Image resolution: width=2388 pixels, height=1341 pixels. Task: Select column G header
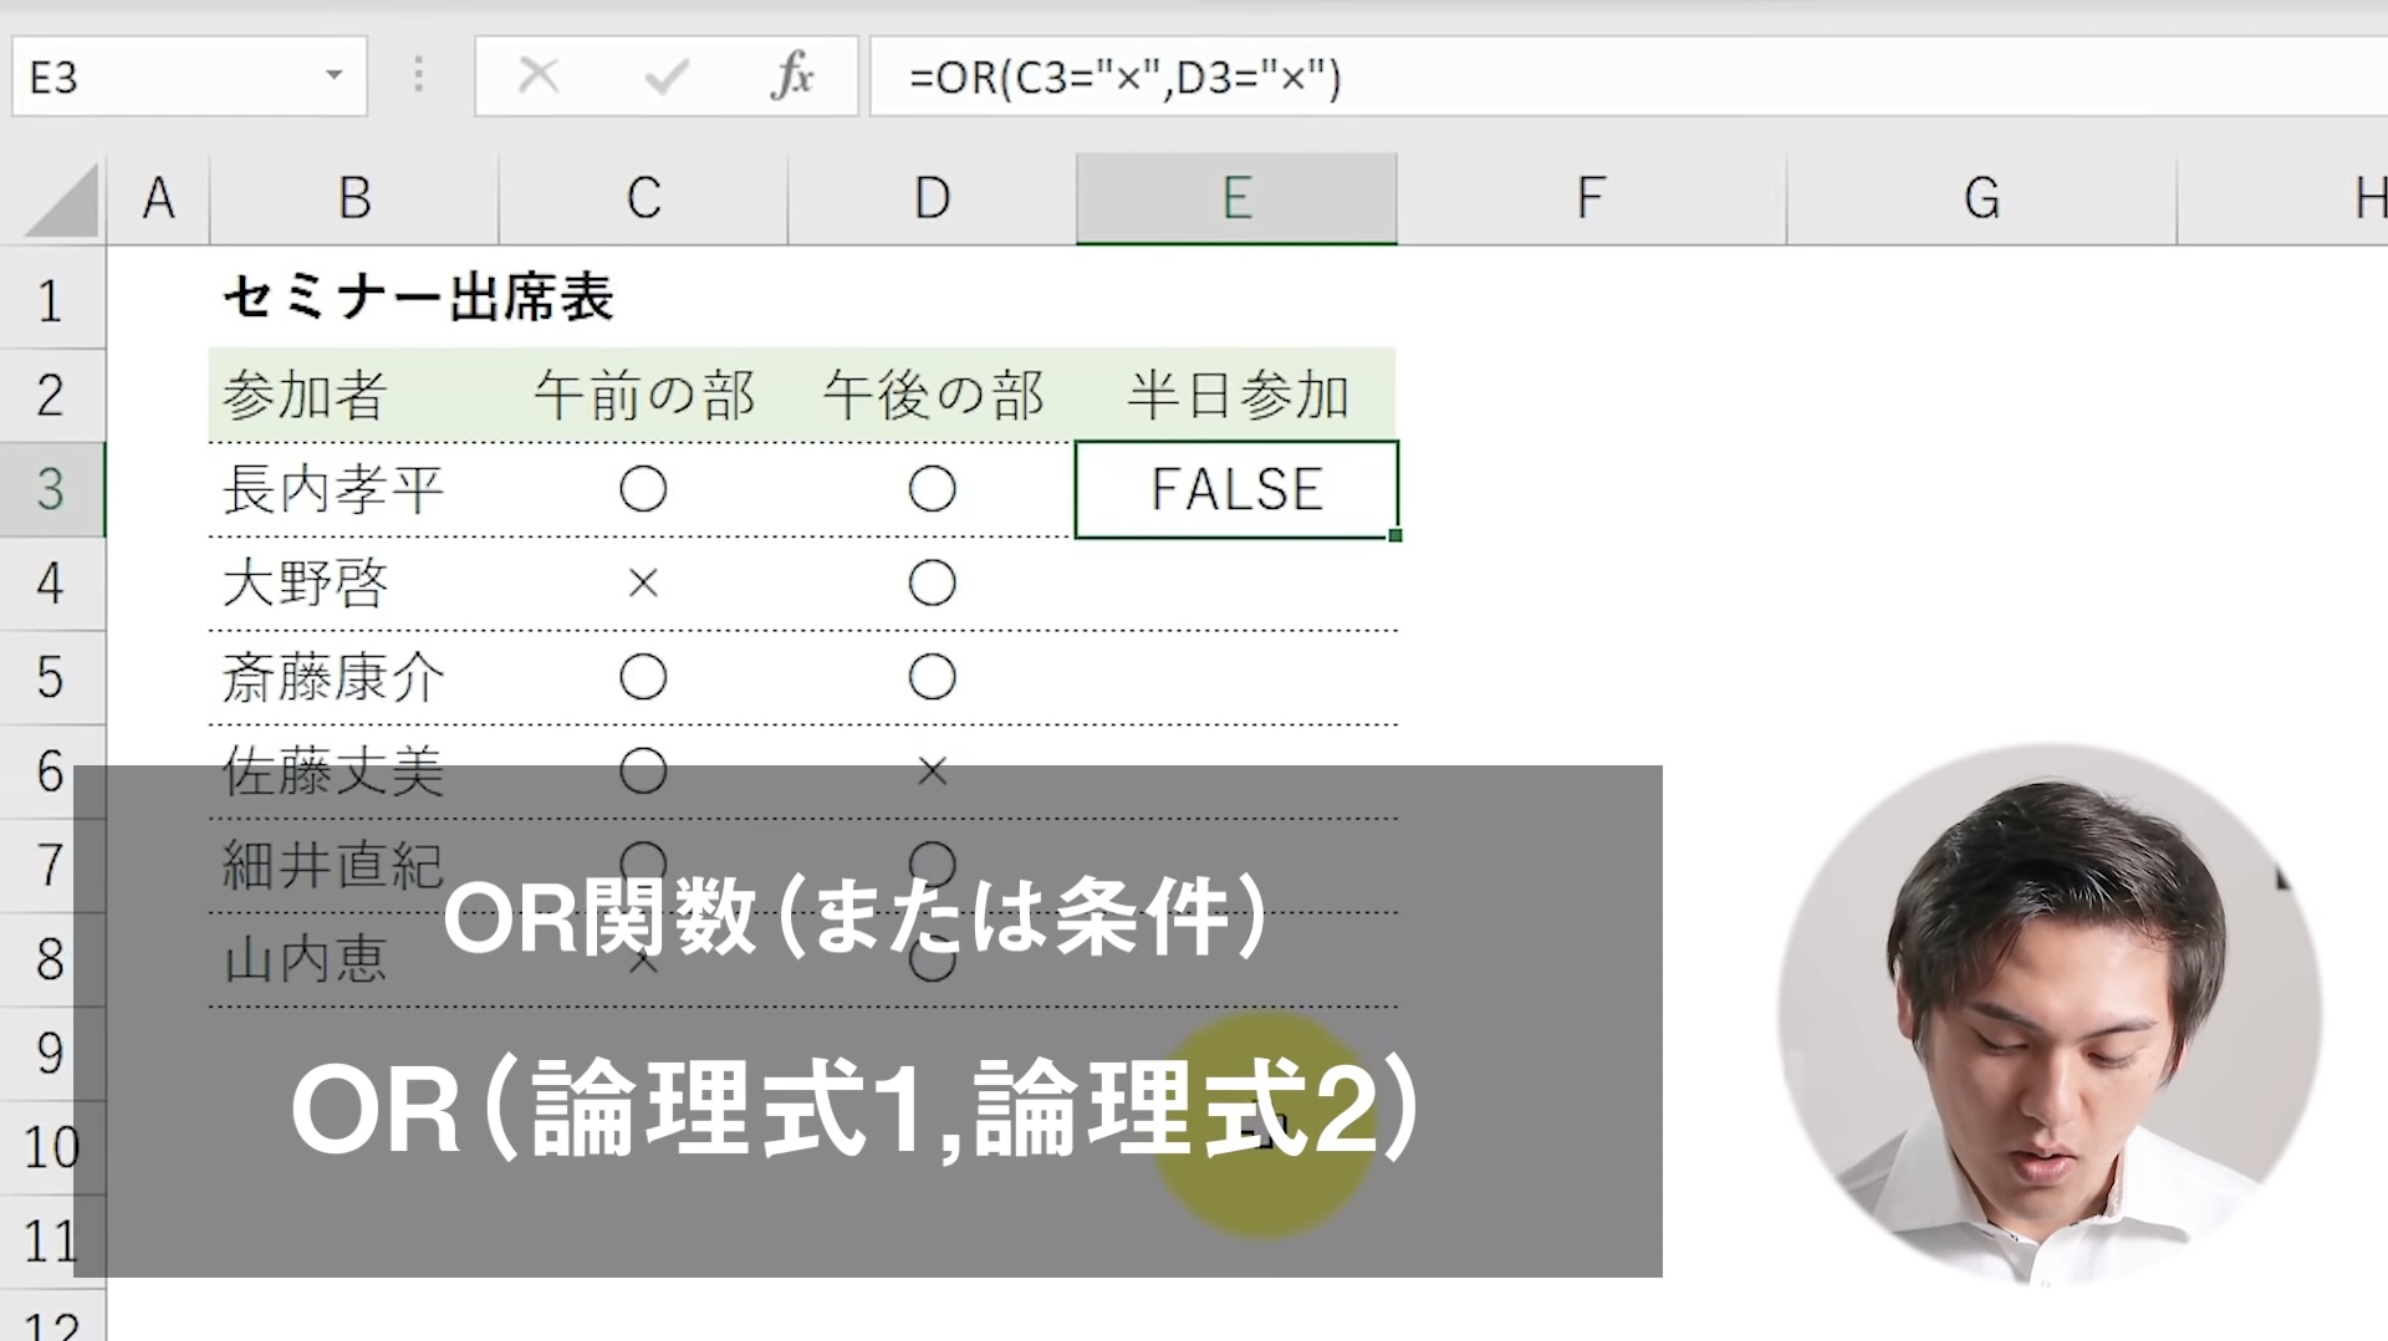coord(1982,198)
